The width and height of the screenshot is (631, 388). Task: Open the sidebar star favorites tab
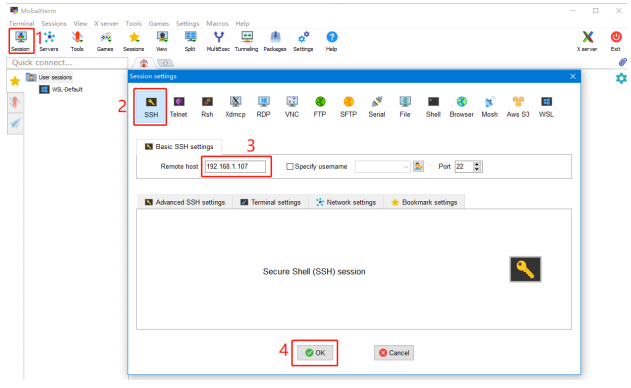coord(15,81)
